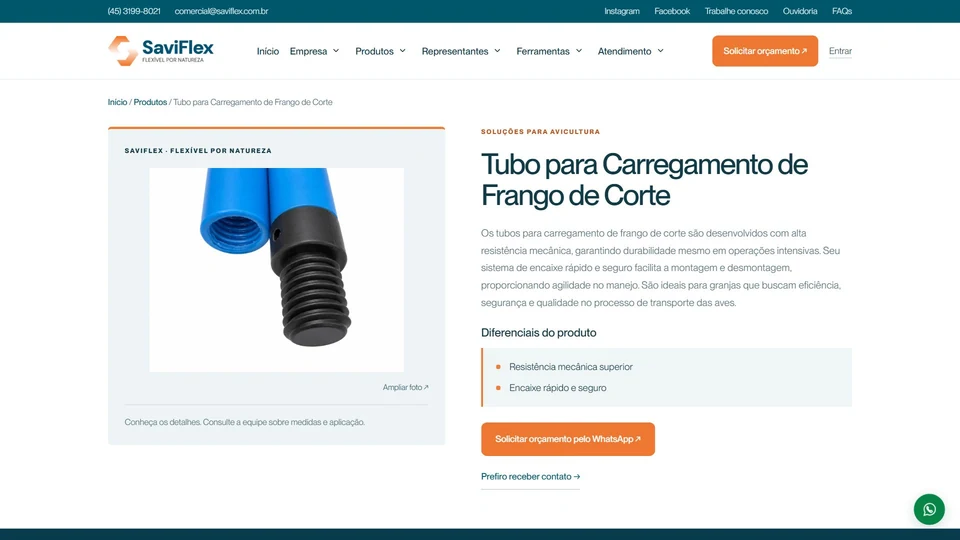The image size is (960, 540).
Task: Click the Encaixe rápido e seguro item
Action: [x=558, y=388]
